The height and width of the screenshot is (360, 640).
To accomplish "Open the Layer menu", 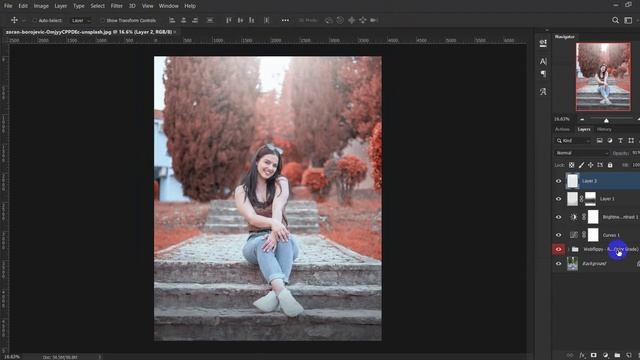I will coord(60,6).
